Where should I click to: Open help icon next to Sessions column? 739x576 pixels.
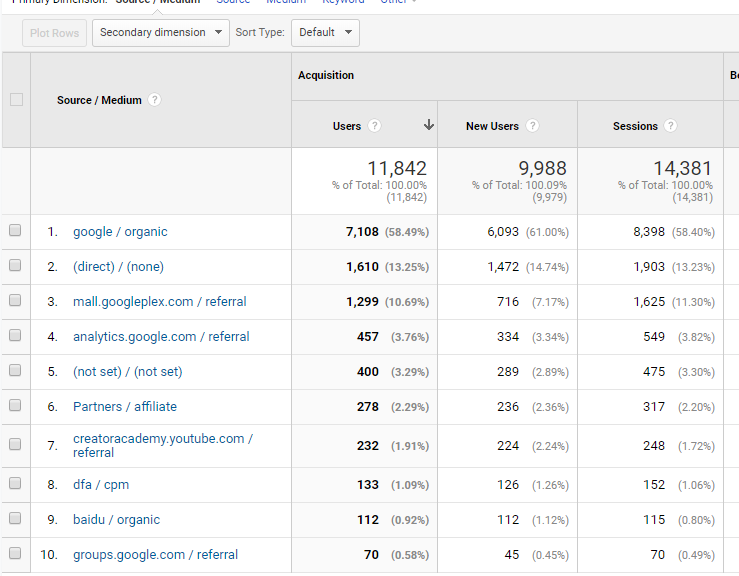pos(670,126)
